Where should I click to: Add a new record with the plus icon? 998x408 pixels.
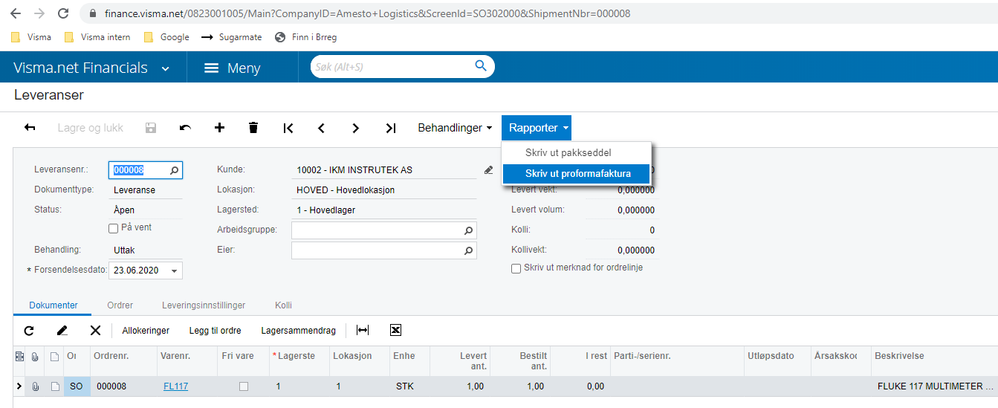[x=220, y=128]
